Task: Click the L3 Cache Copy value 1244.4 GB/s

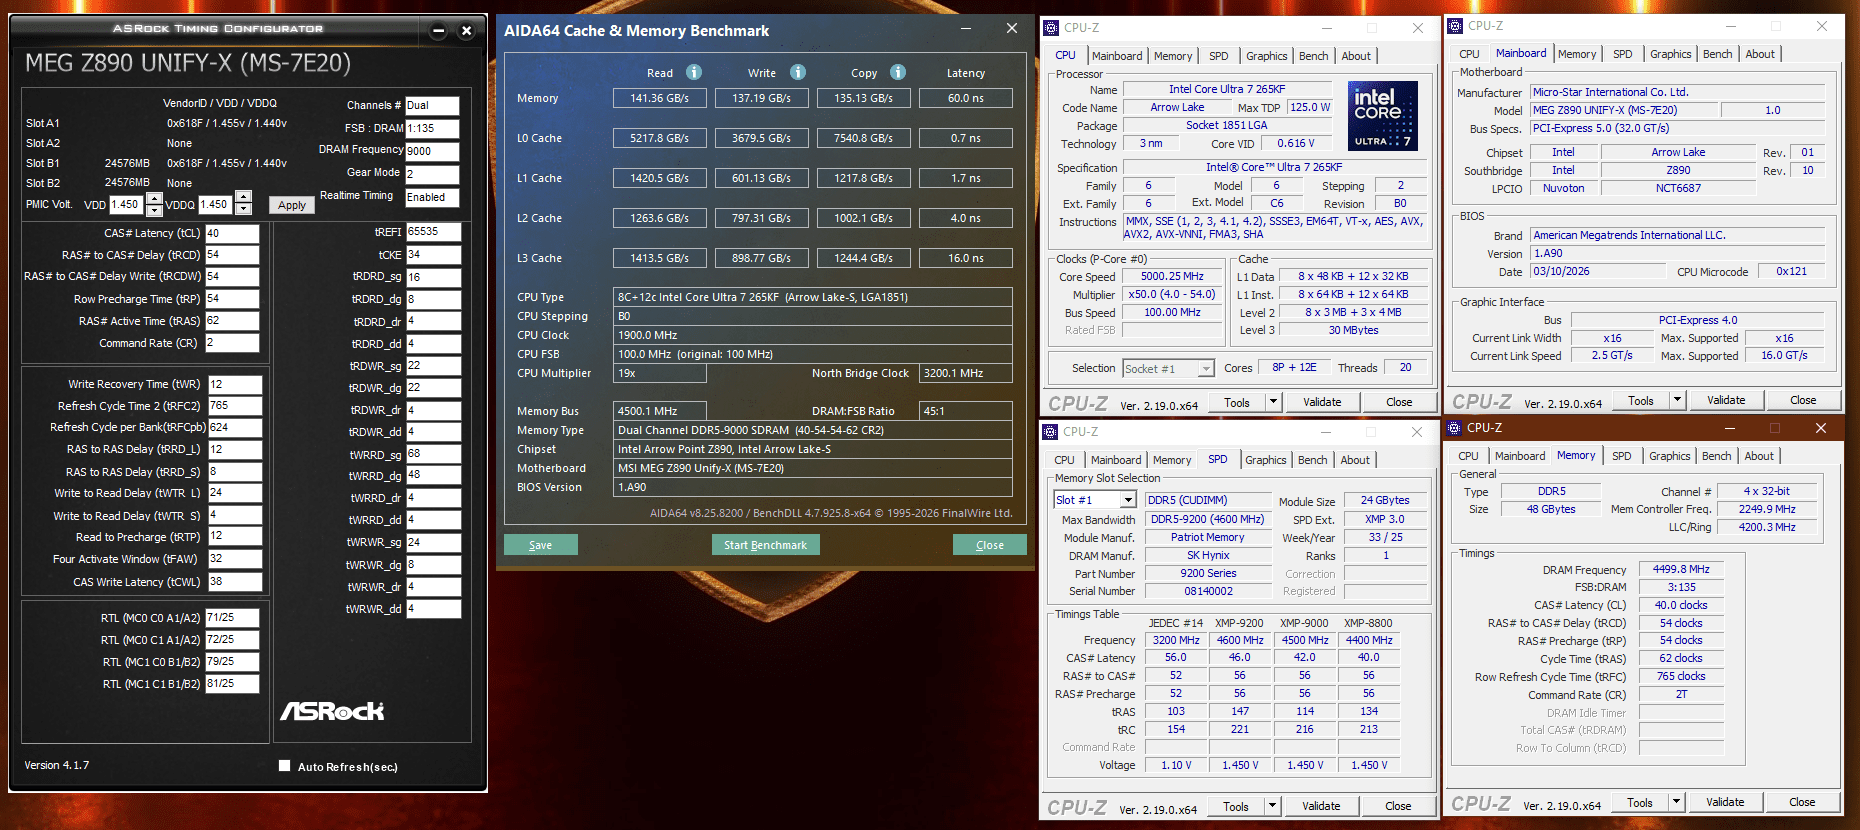Action: click(x=864, y=258)
